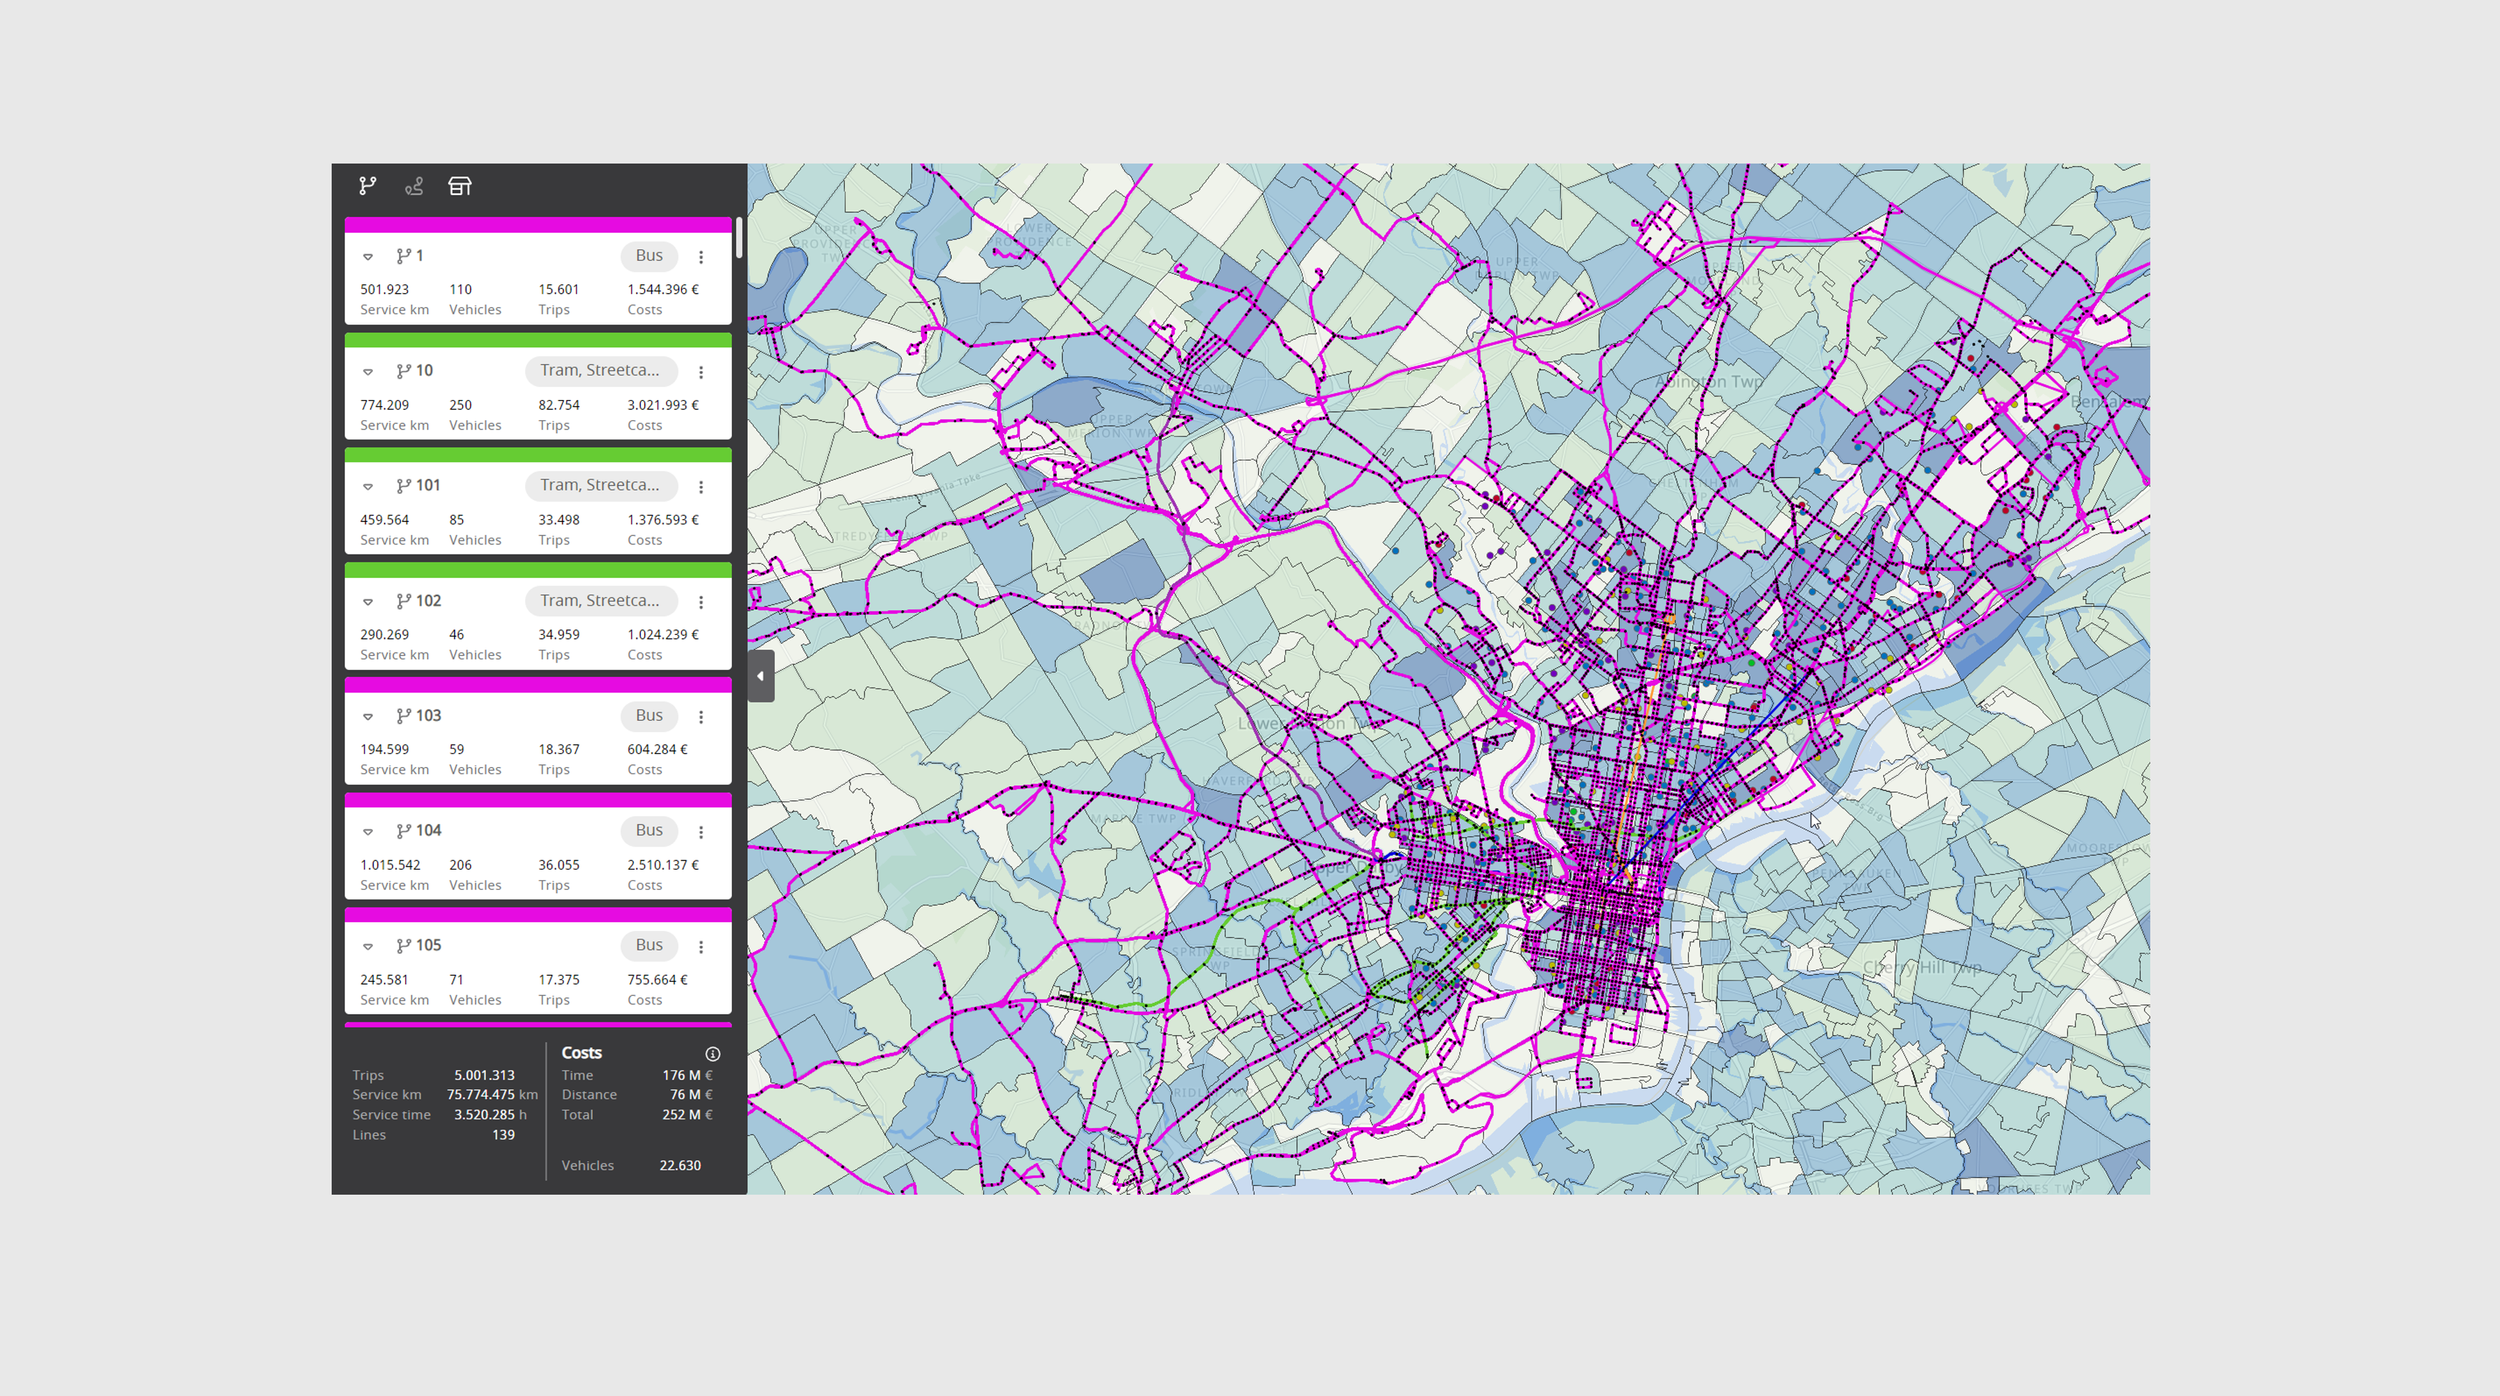Click the branch icon beside line 104
The height and width of the screenshot is (1396, 2500).
click(404, 831)
